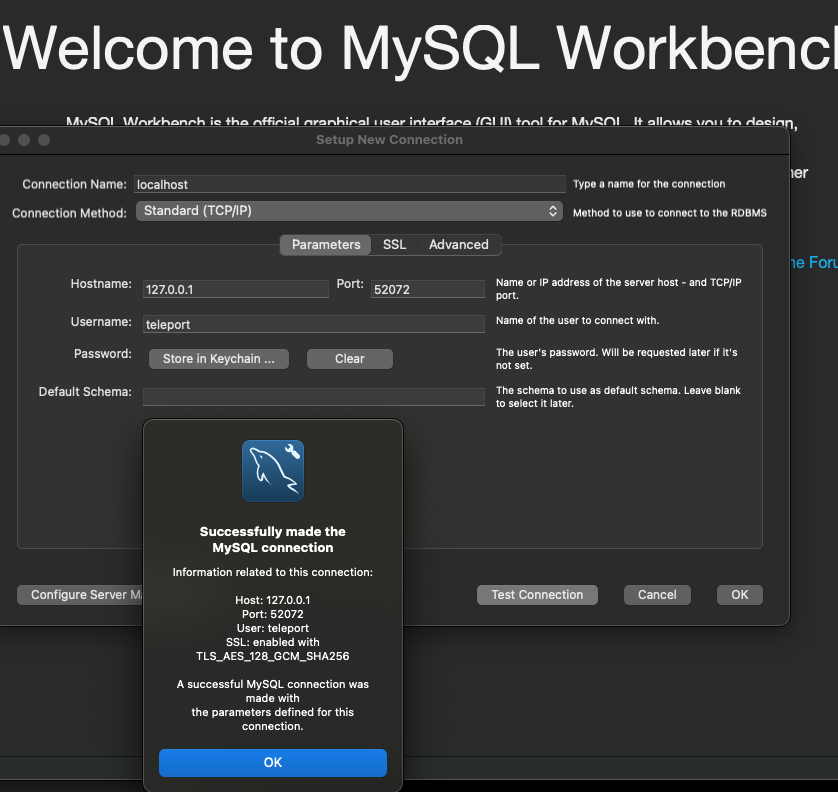Click 'Name of the user to connect with' hint
The height and width of the screenshot is (792, 838).
click(x=577, y=320)
